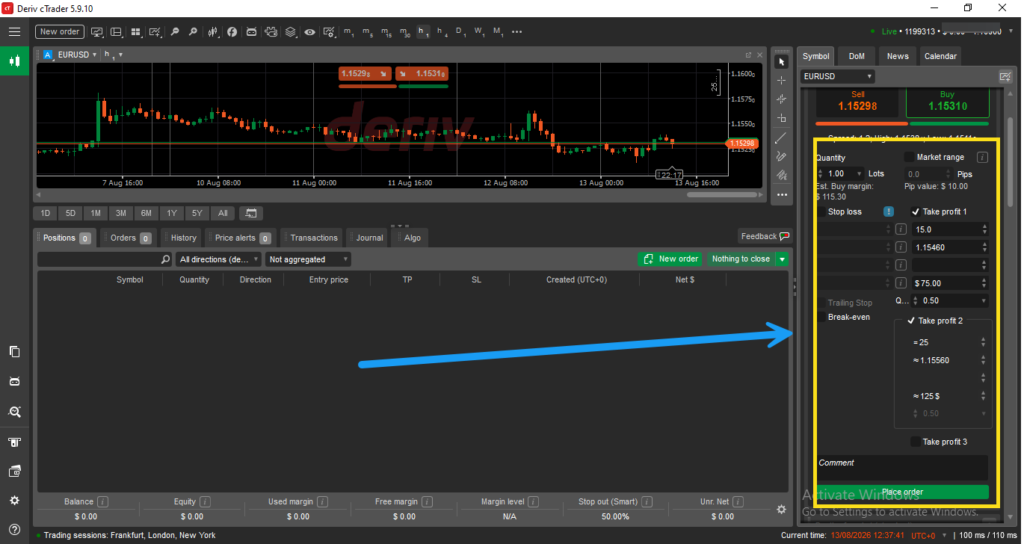Click the New order toolbar button
Viewport: 1024px width, 544px height.
click(59, 31)
